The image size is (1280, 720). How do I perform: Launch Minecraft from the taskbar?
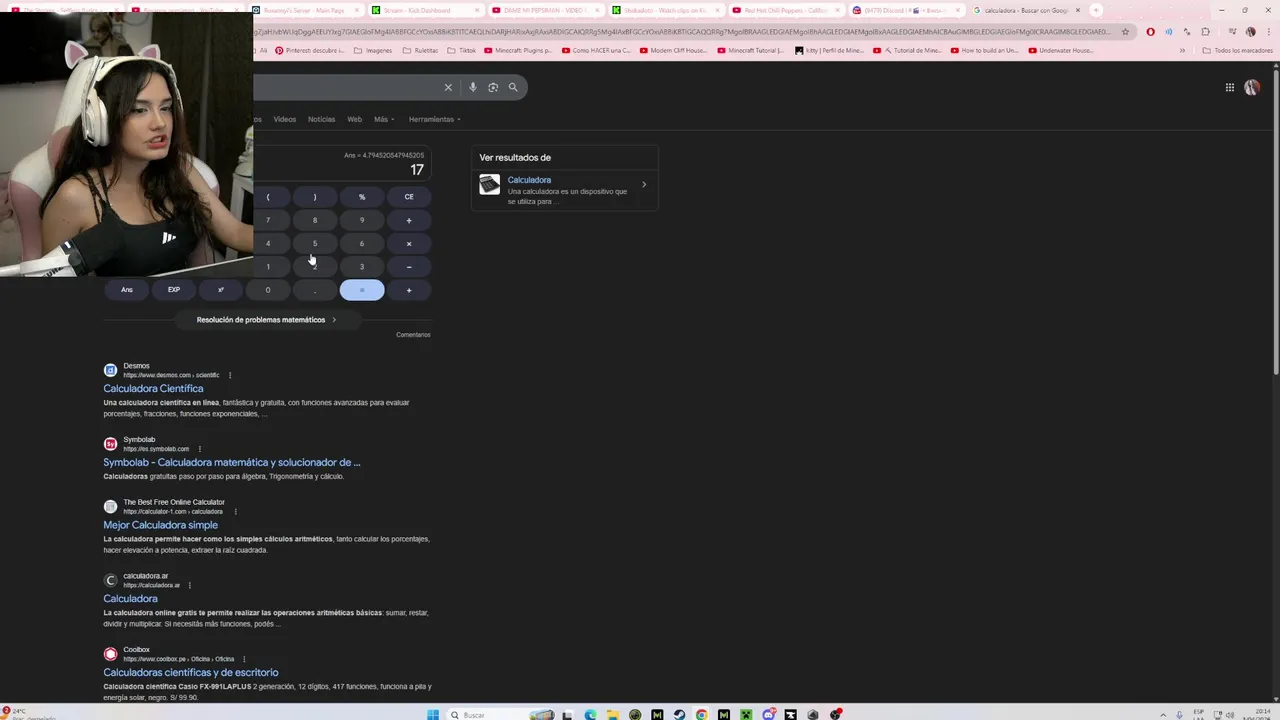coord(746,714)
